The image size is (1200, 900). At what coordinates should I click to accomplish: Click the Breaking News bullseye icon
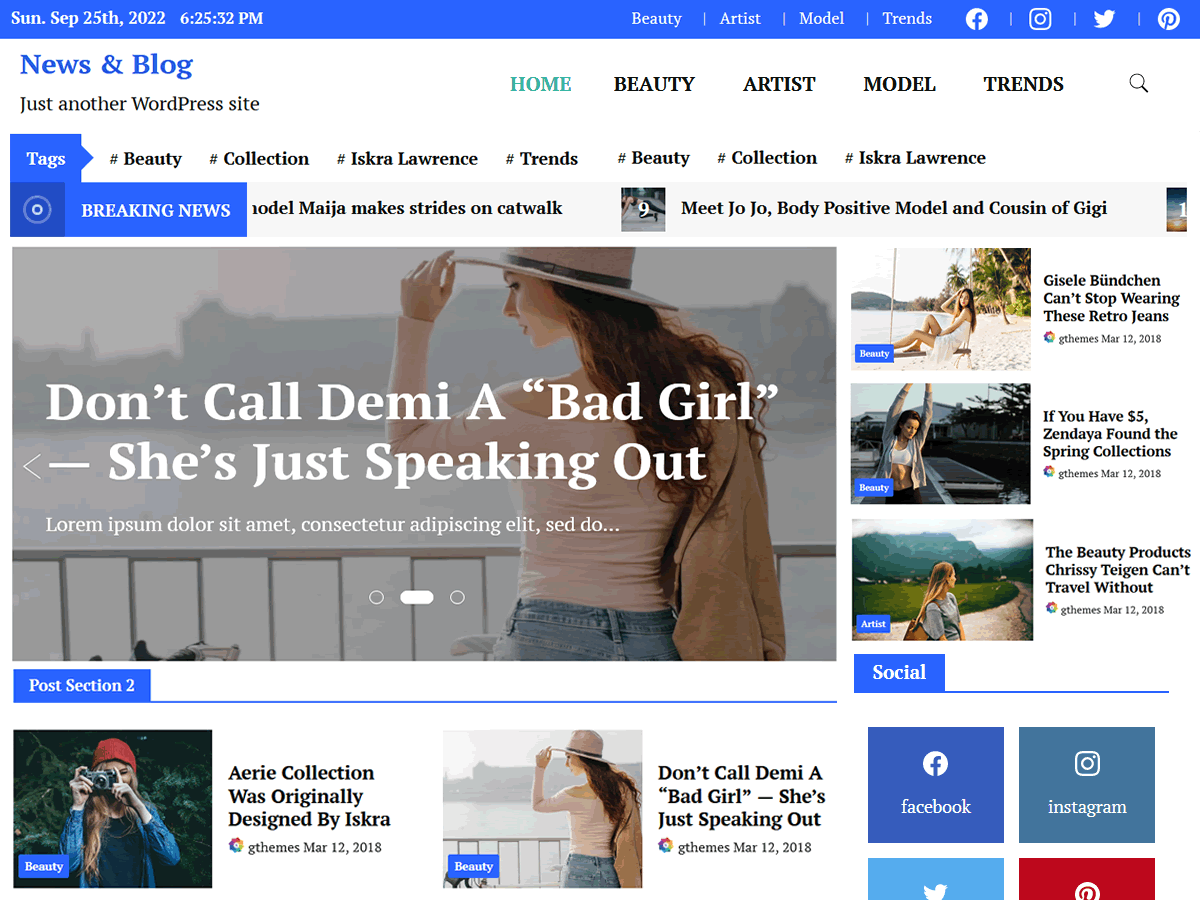pyautogui.click(x=37, y=209)
